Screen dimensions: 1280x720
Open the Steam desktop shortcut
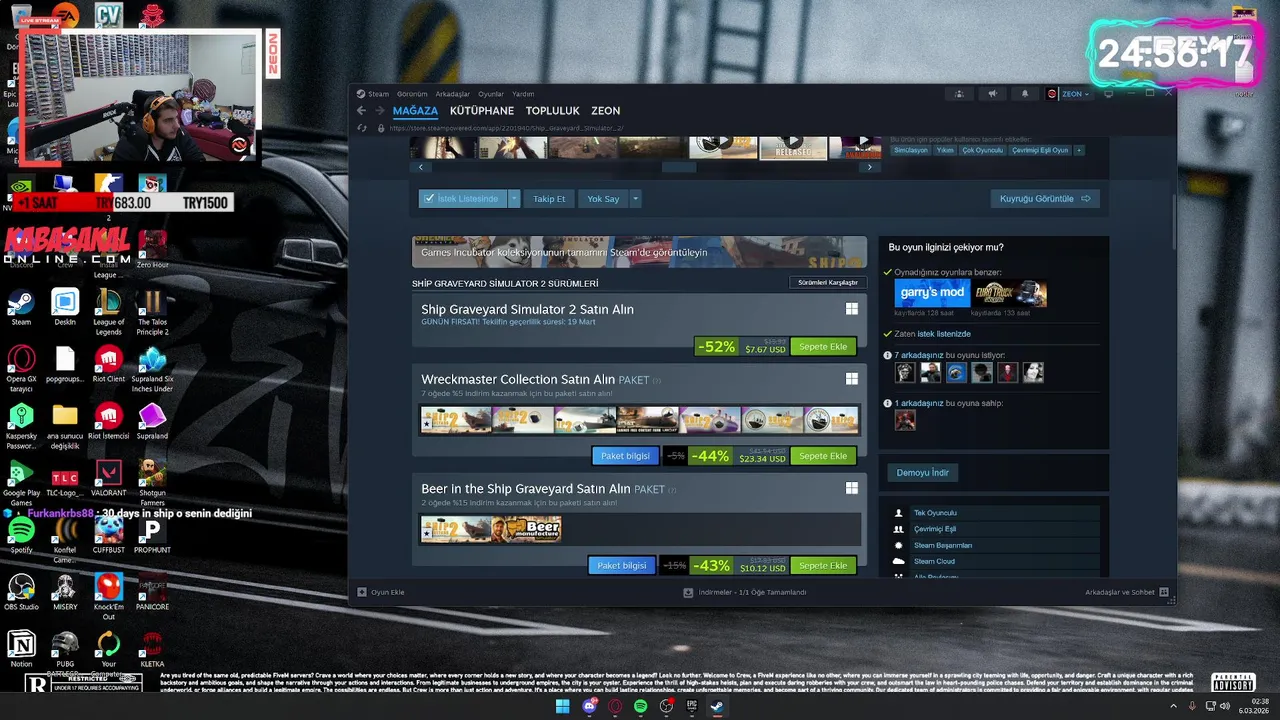tap(21, 307)
